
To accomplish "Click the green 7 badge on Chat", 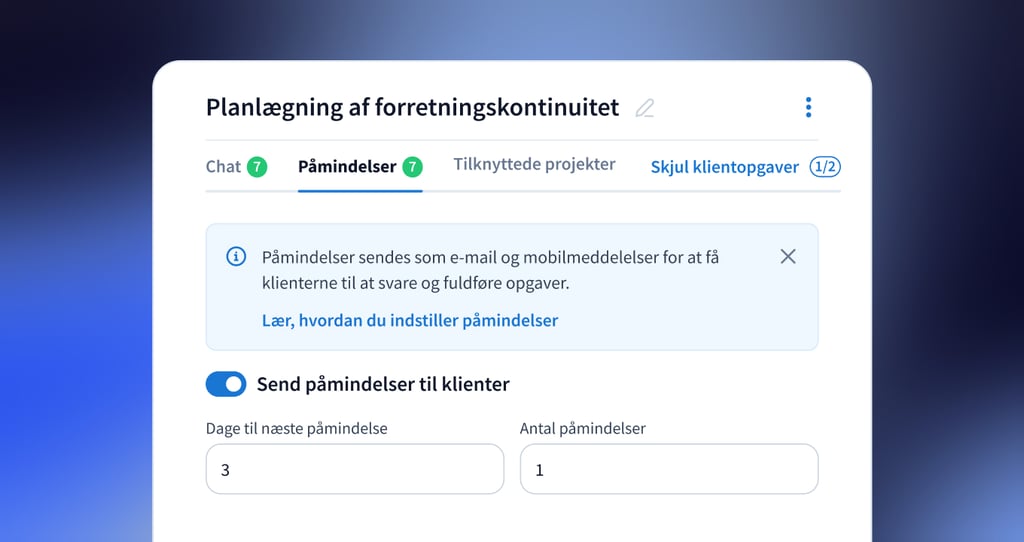I will pos(257,167).
